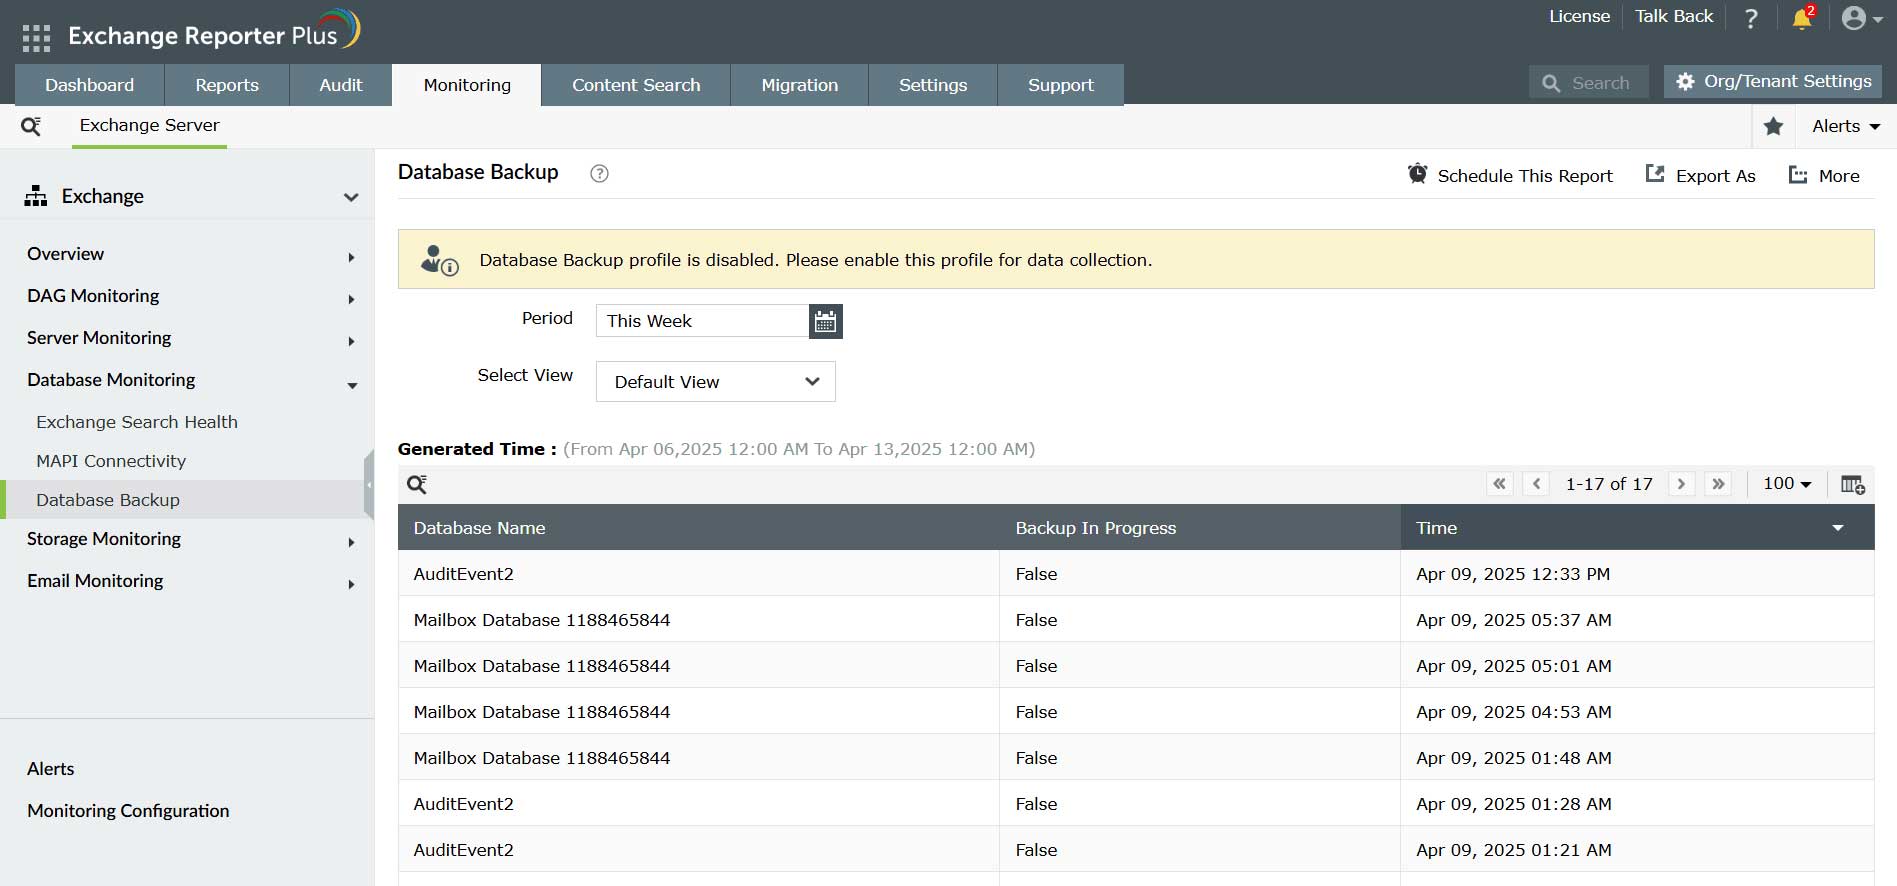Click the Talk Back link
Viewport: 1897px width, 886px height.
click(x=1674, y=16)
